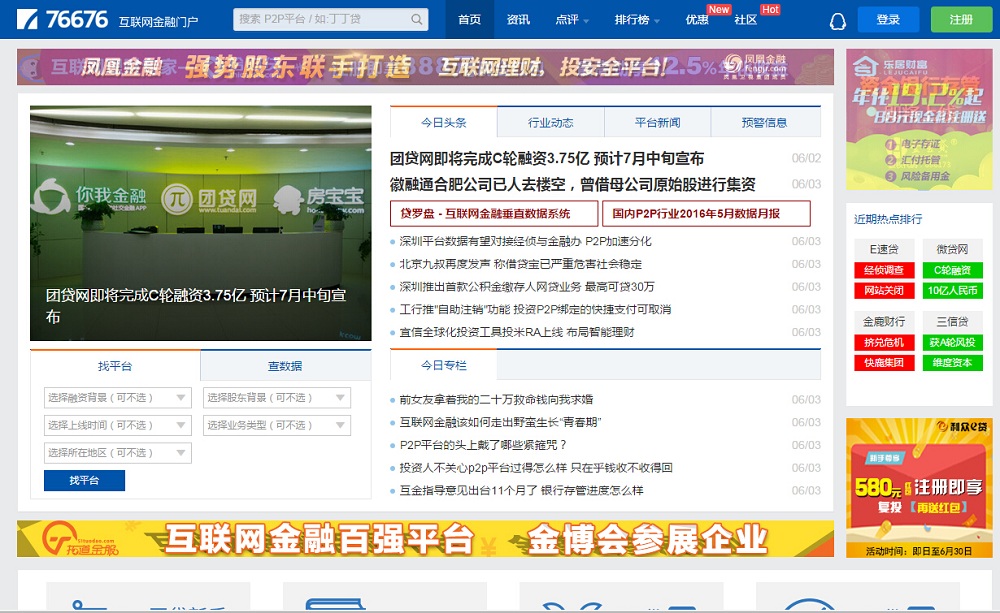Click E速贷 in hot ranking
Viewport: 1000px width, 613px height.
884,249
